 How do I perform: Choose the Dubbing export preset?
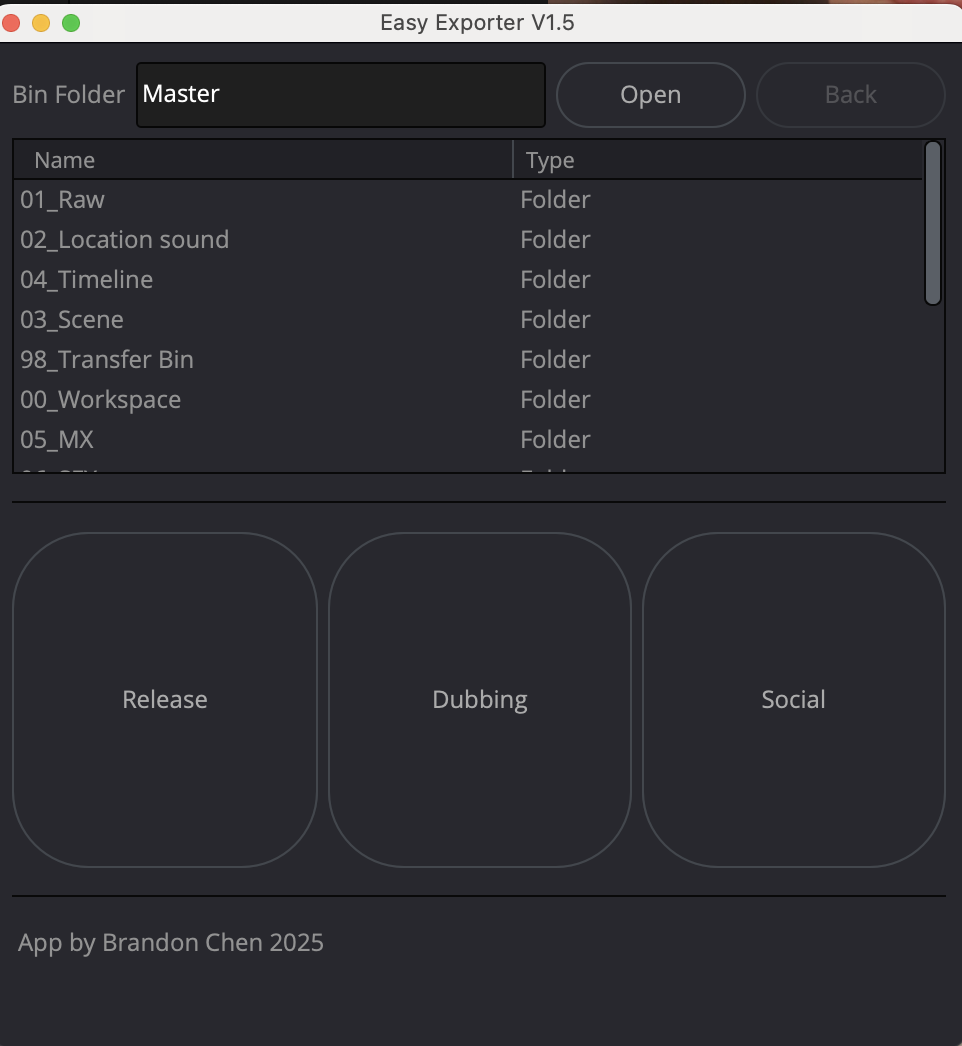click(480, 700)
